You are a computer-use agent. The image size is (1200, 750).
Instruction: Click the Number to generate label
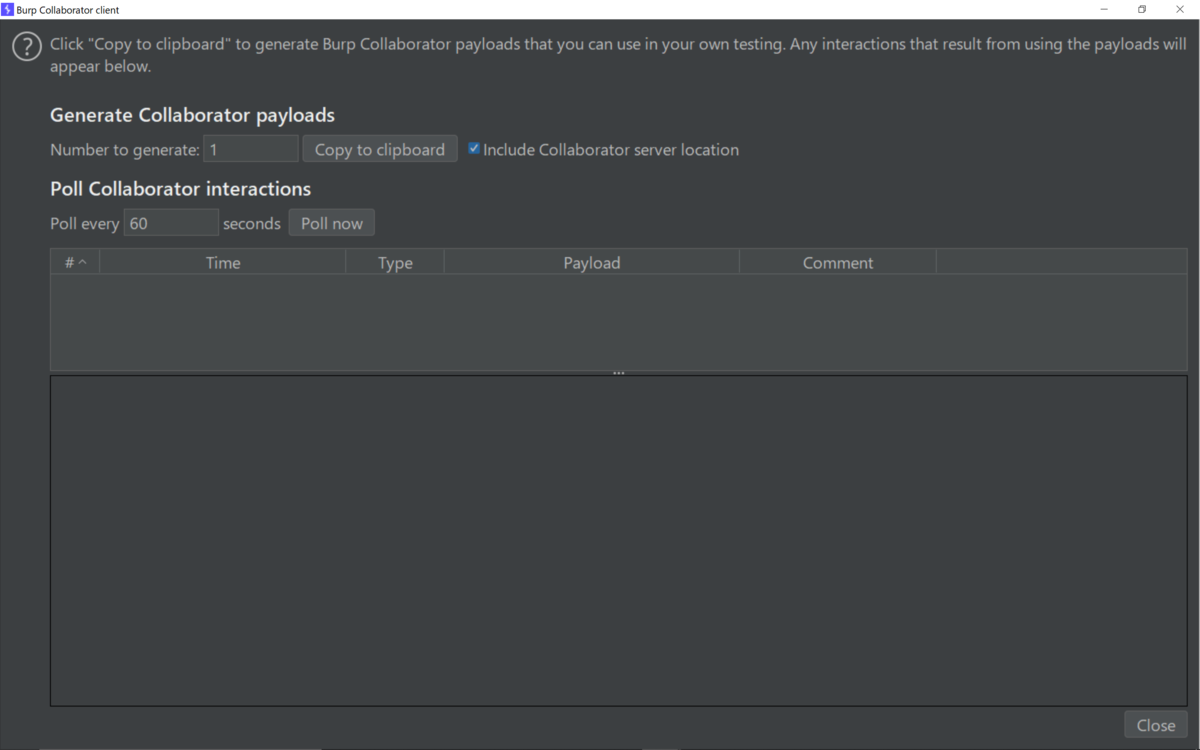(x=125, y=150)
